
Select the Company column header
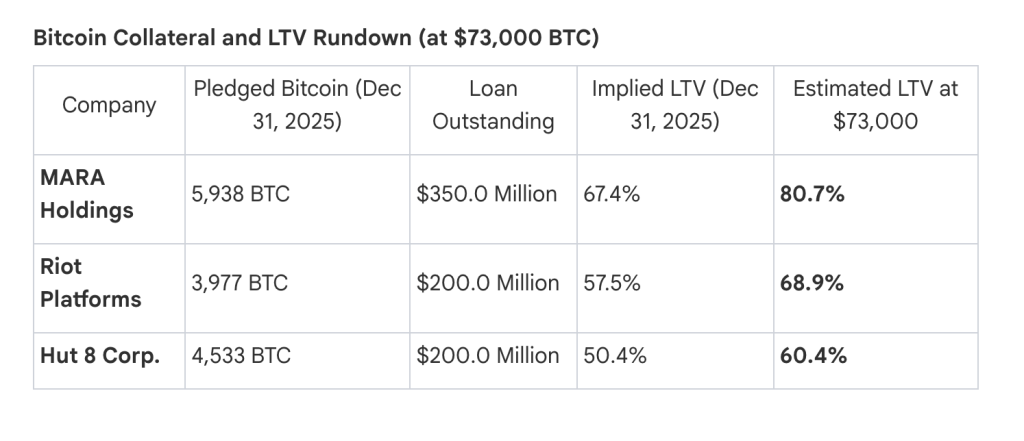(109, 105)
